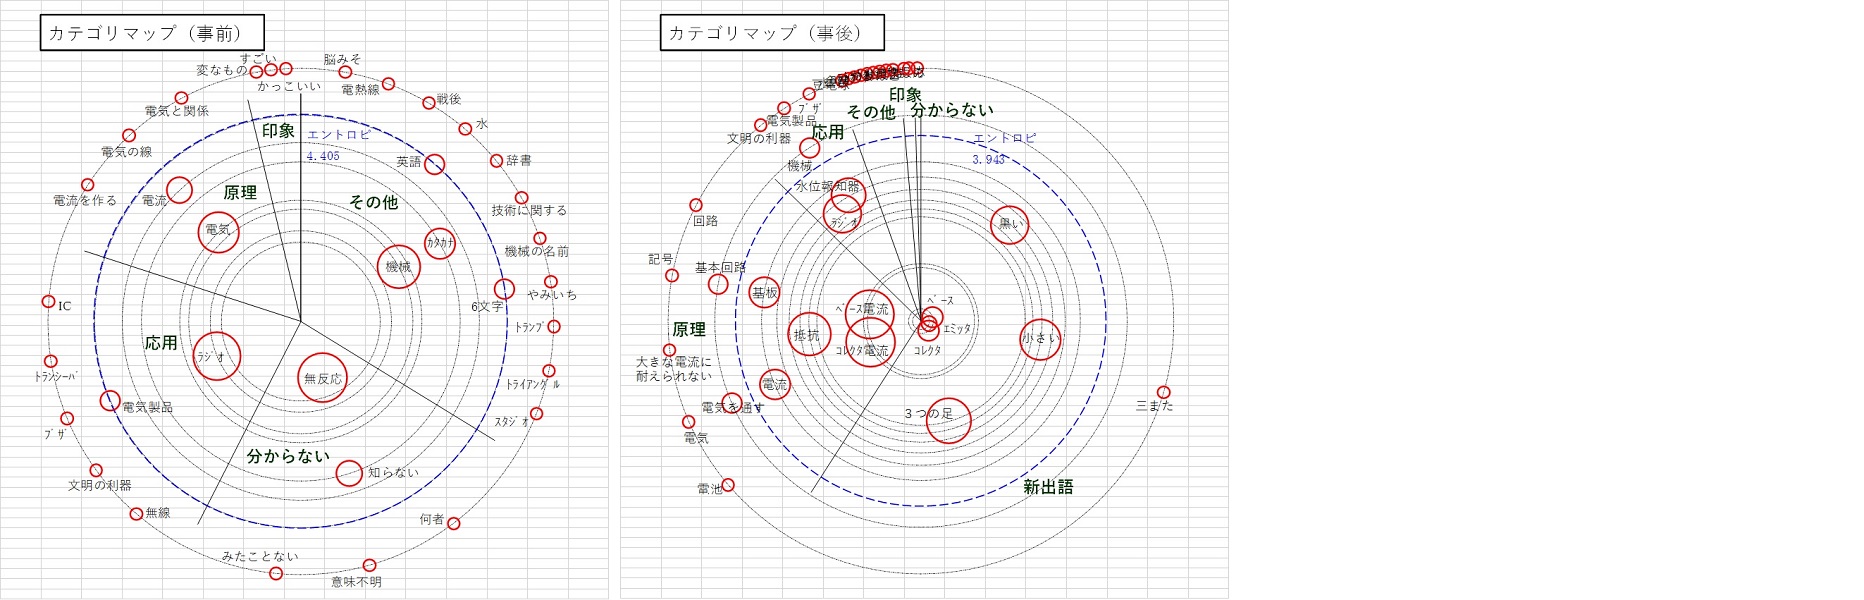This screenshot has height=600, width=1864.
Task: Click the small IC circle marker
Action: pyautogui.click(x=48, y=301)
